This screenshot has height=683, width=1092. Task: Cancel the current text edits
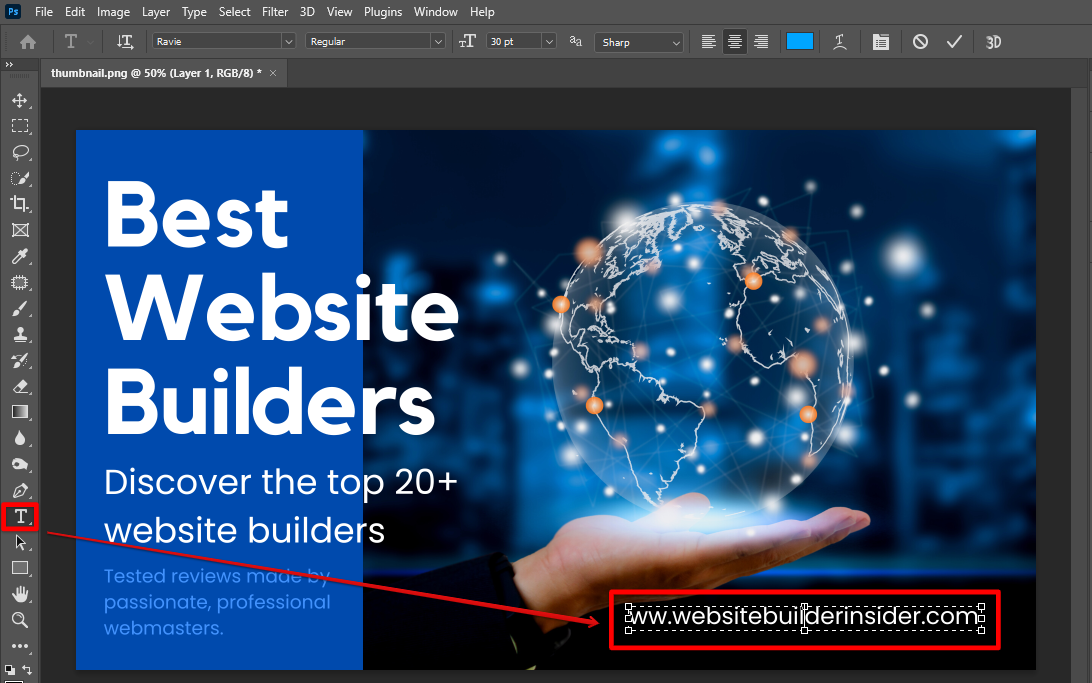(x=920, y=41)
